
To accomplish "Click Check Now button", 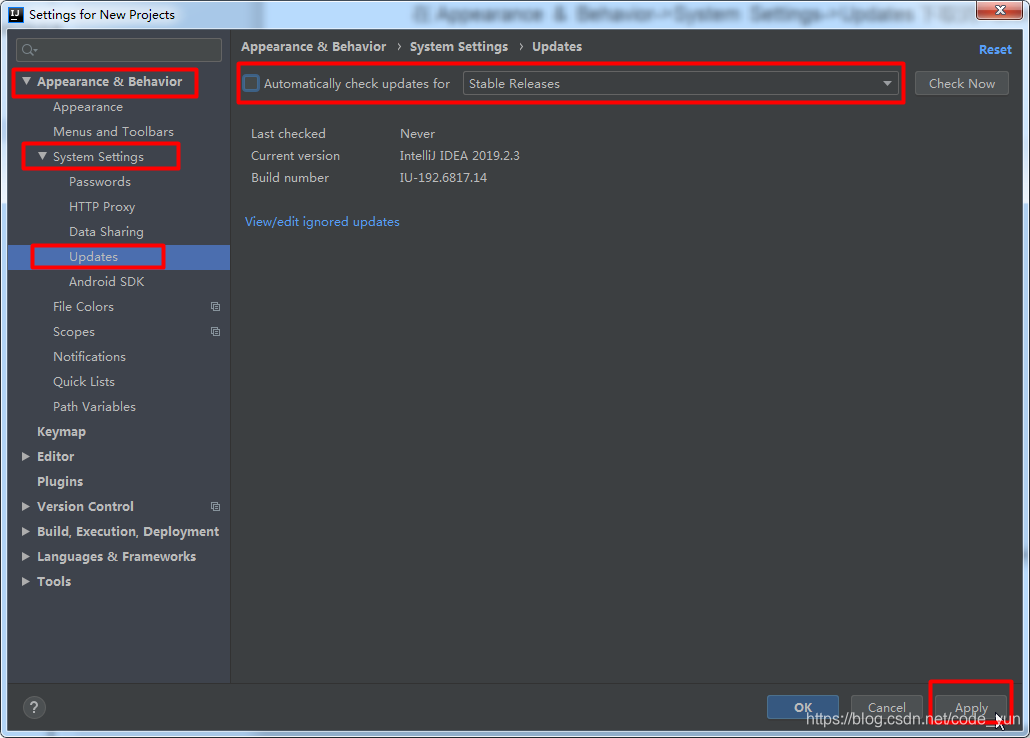I will 962,83.
